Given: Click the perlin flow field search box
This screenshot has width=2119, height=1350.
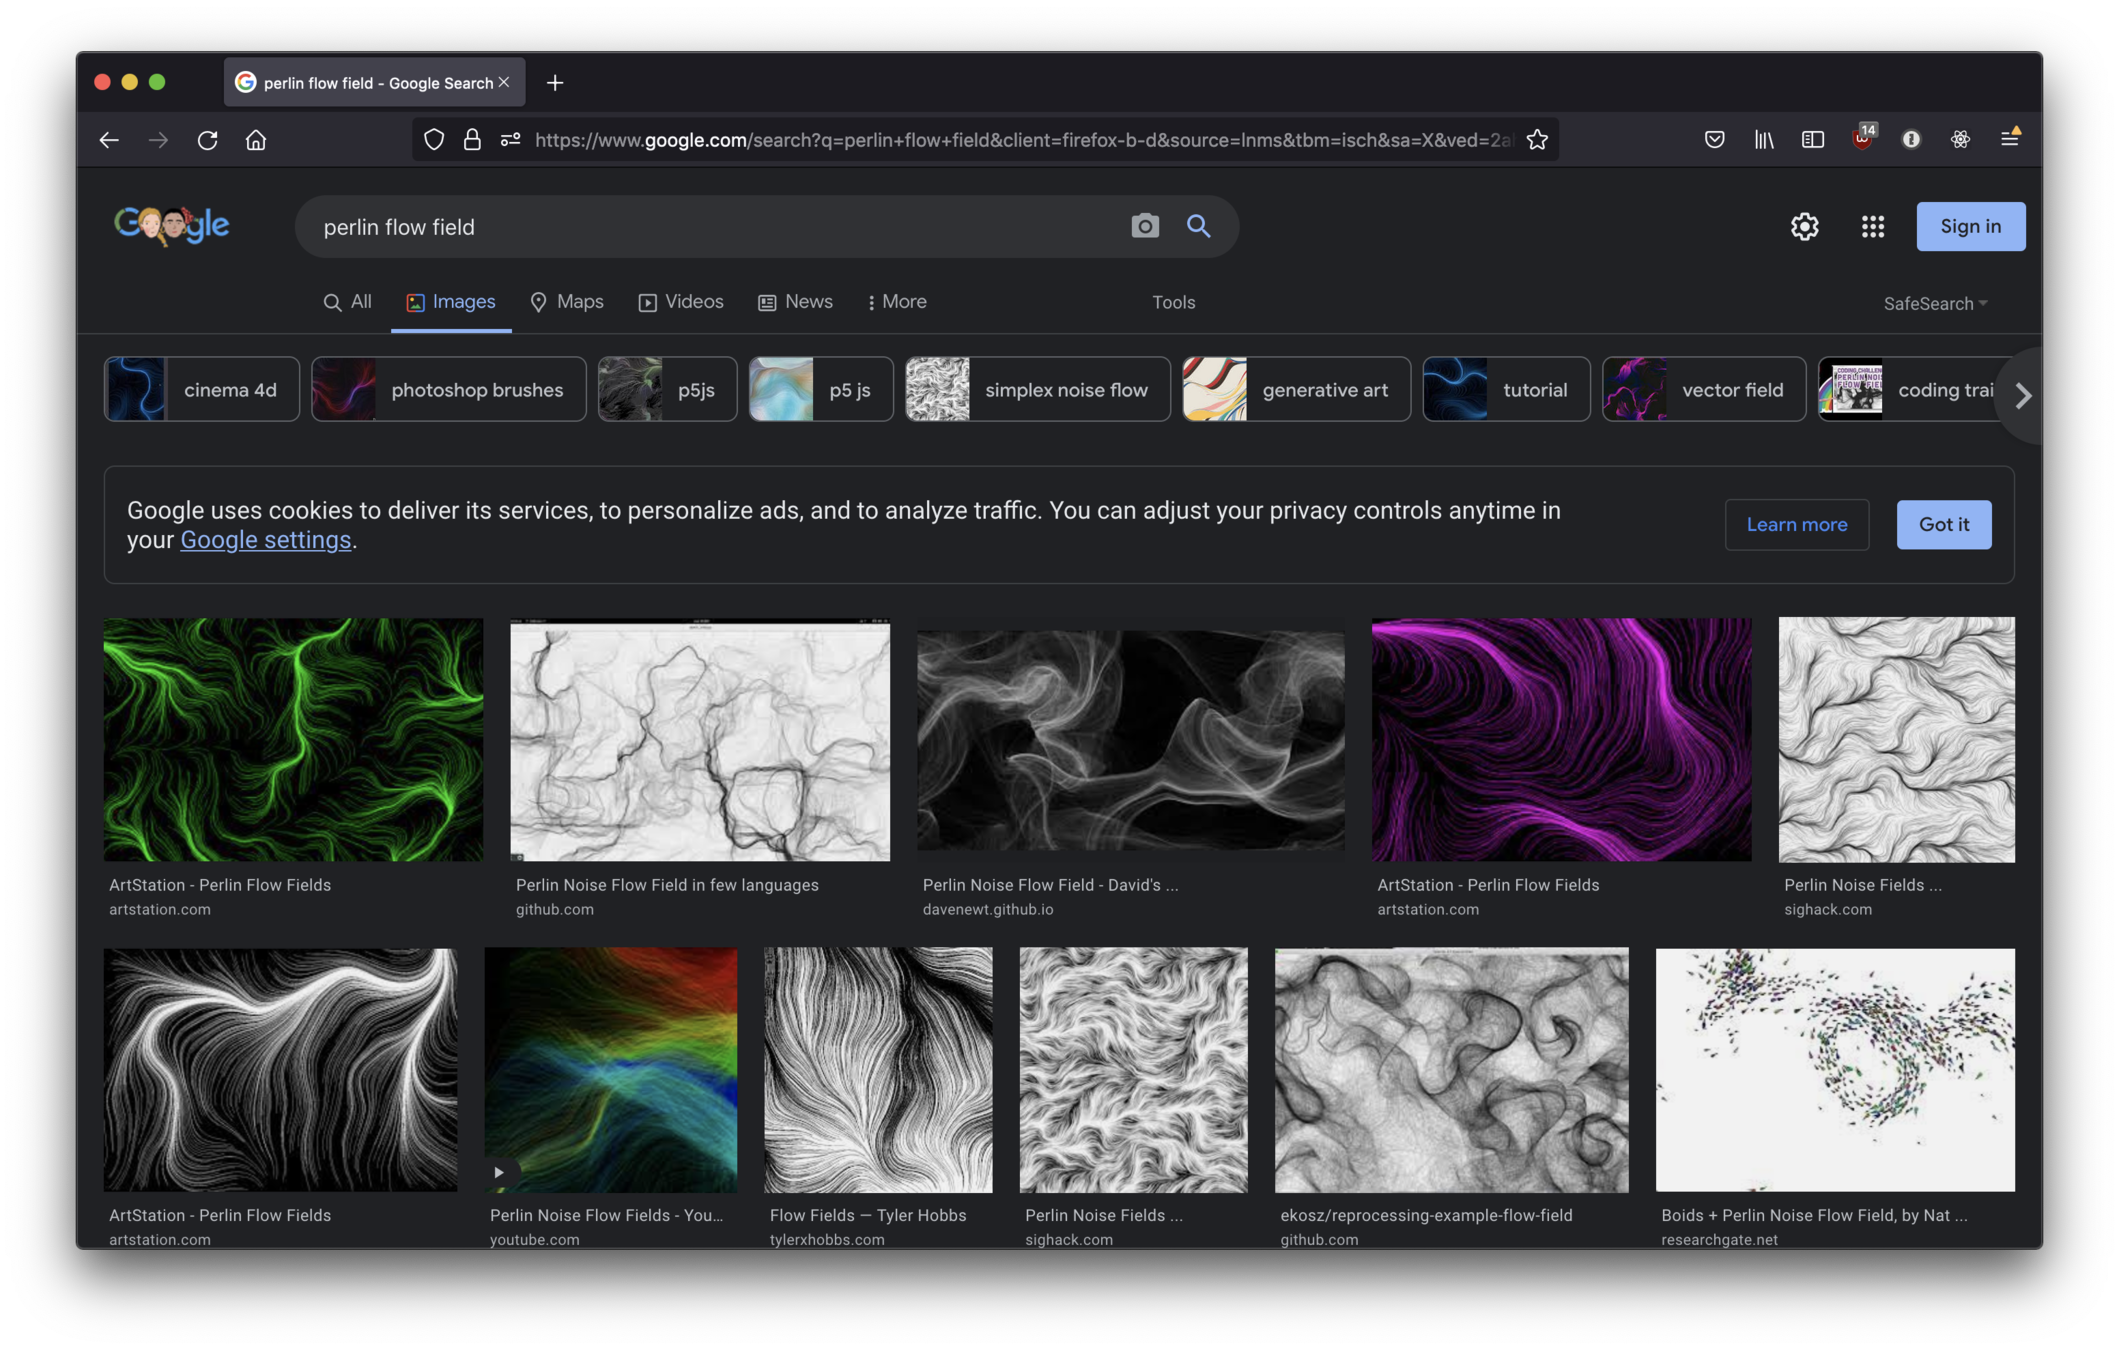Looking at the screenshot, I should pyautogui.click(x=700, y=227).
